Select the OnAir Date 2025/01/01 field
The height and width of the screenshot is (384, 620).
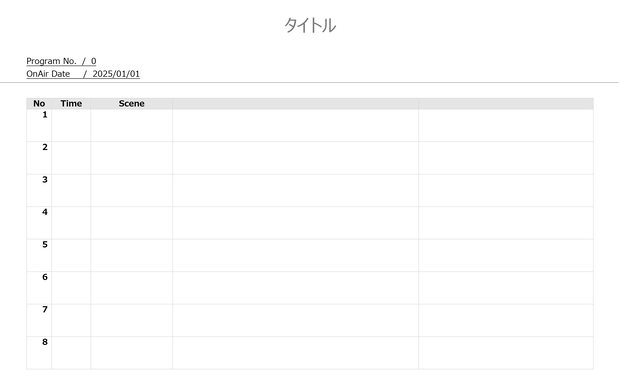pos(83,74)
